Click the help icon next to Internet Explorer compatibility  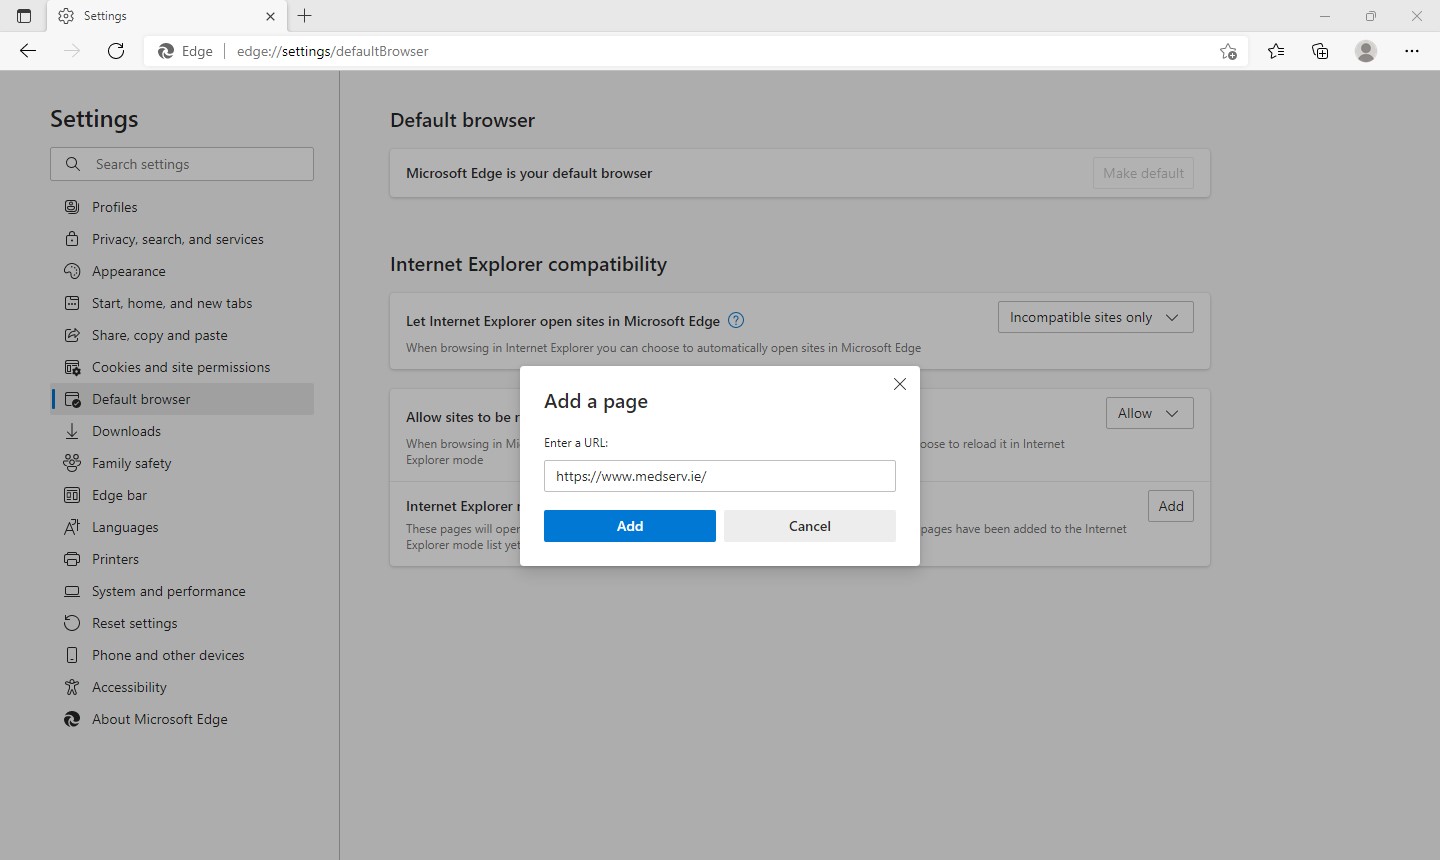[736, 320]
